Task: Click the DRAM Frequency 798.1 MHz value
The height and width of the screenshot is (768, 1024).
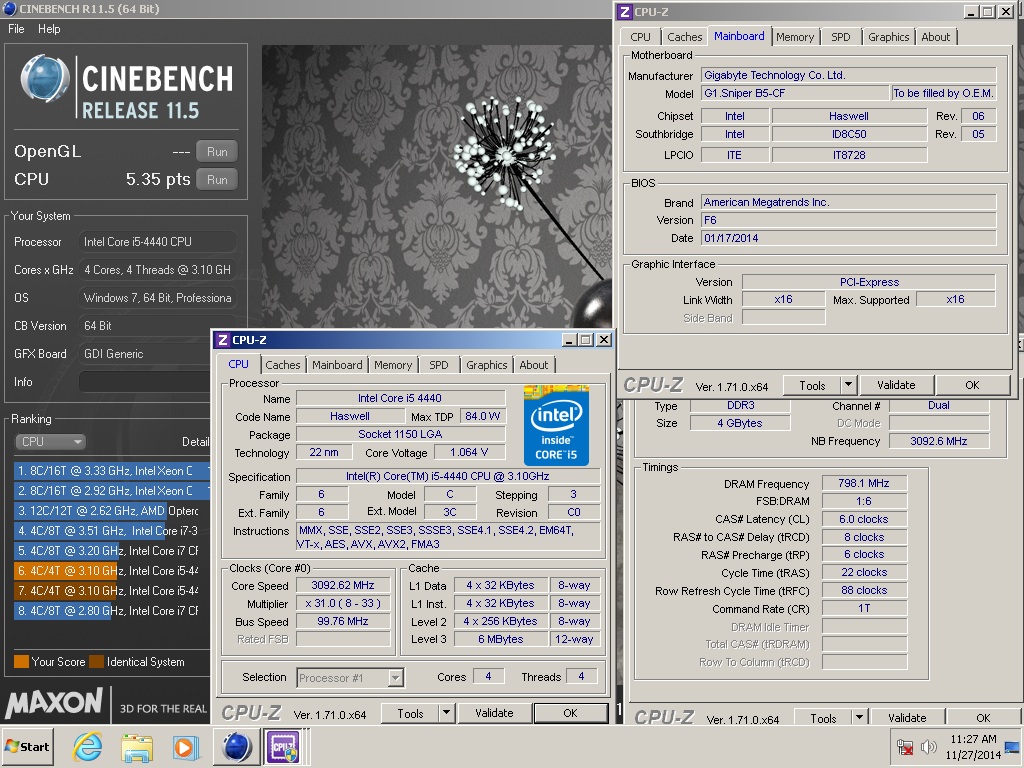Action: pos(864,483)
